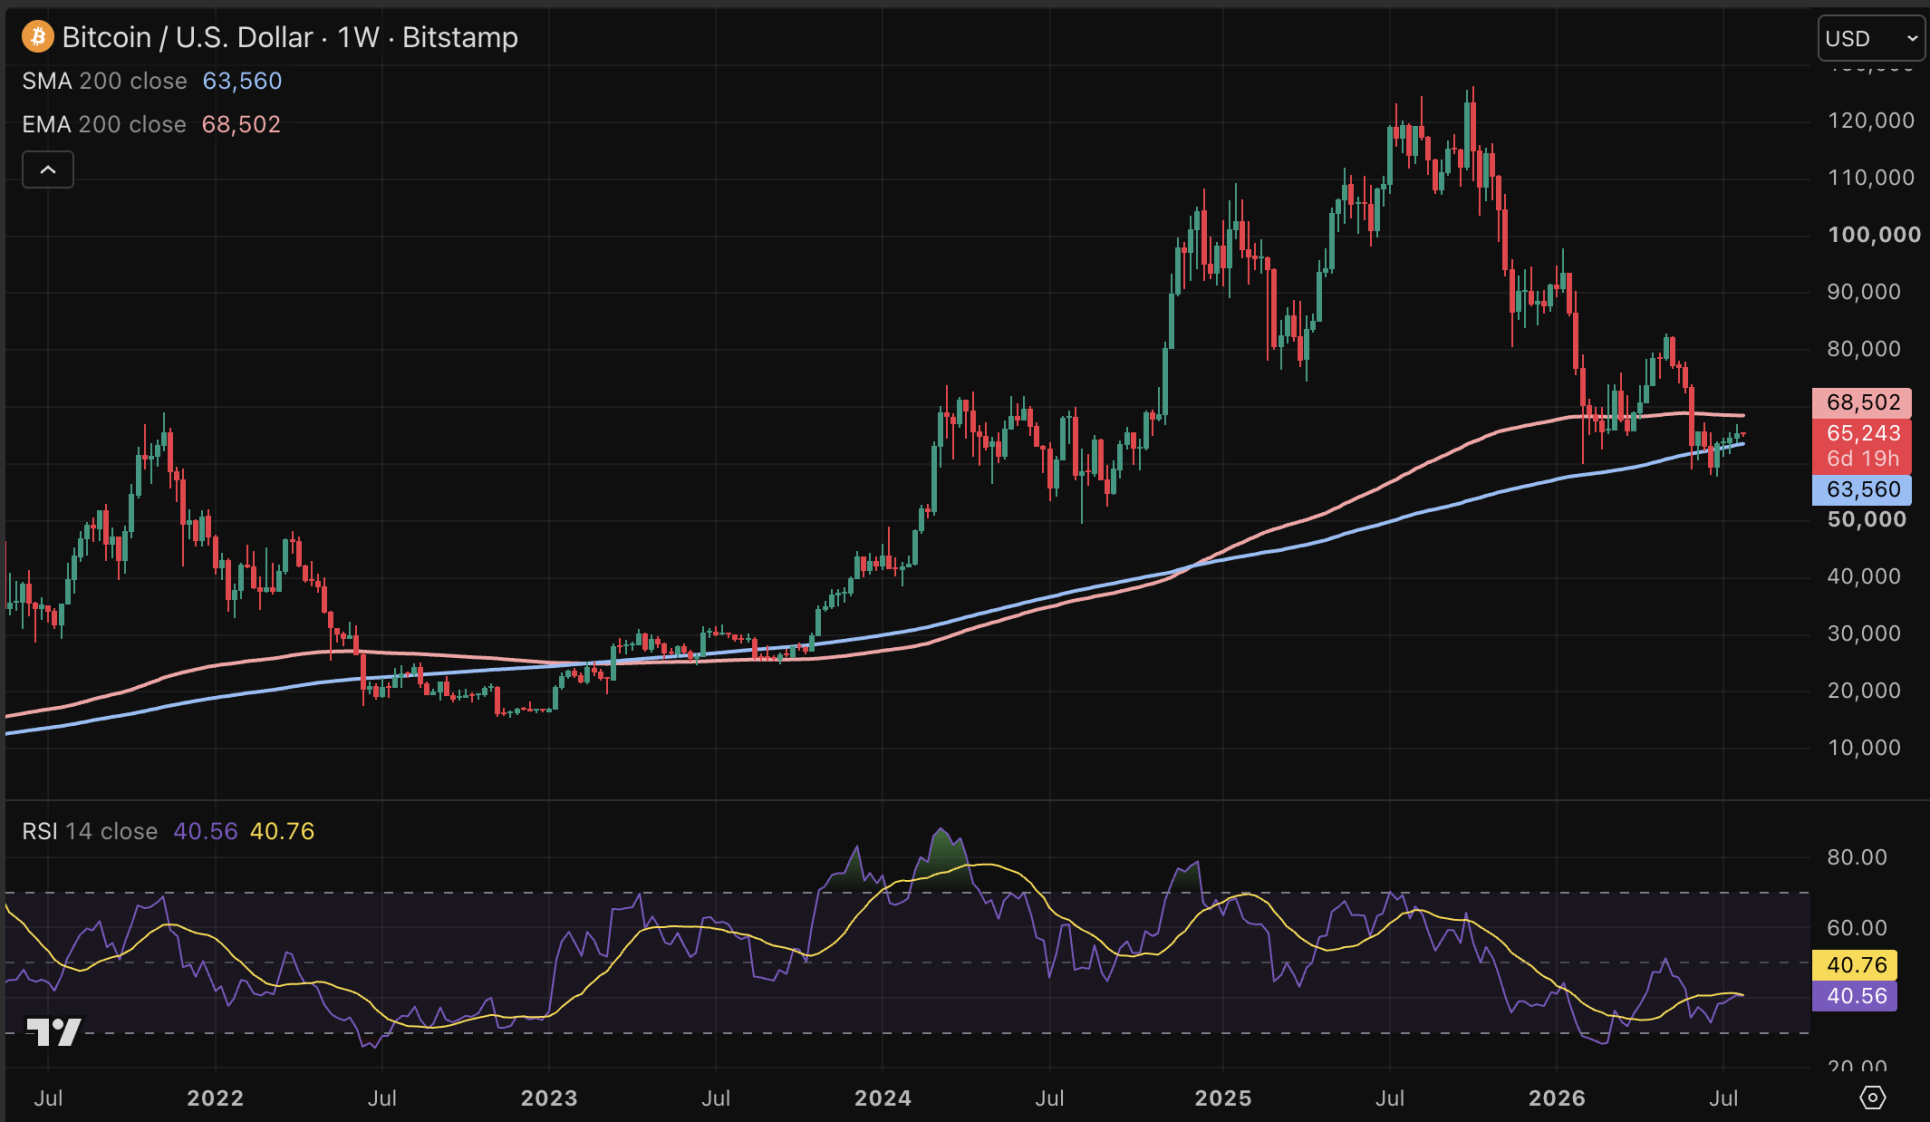Click the 2025 label on the time axis
Image resolution: width=1930 pixels, height=1122 pixels.
click(x=1223, y=1098)
